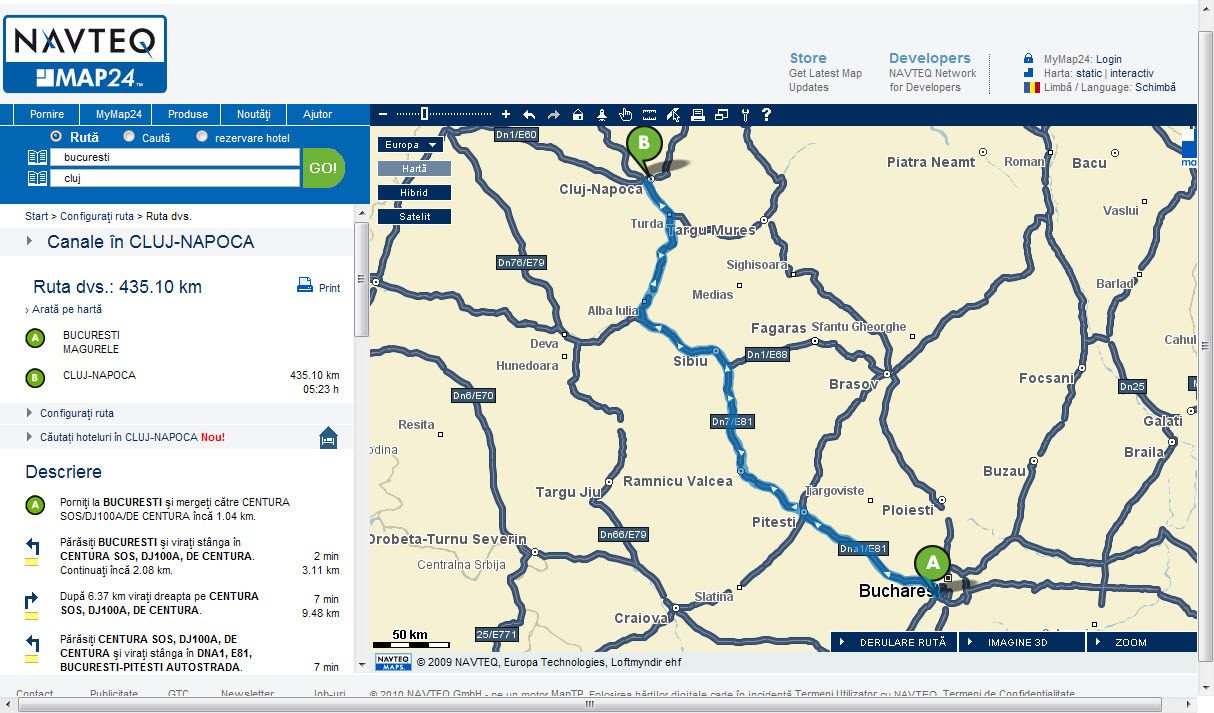
Task: Click the Store link in header
Action: (808, 58)
